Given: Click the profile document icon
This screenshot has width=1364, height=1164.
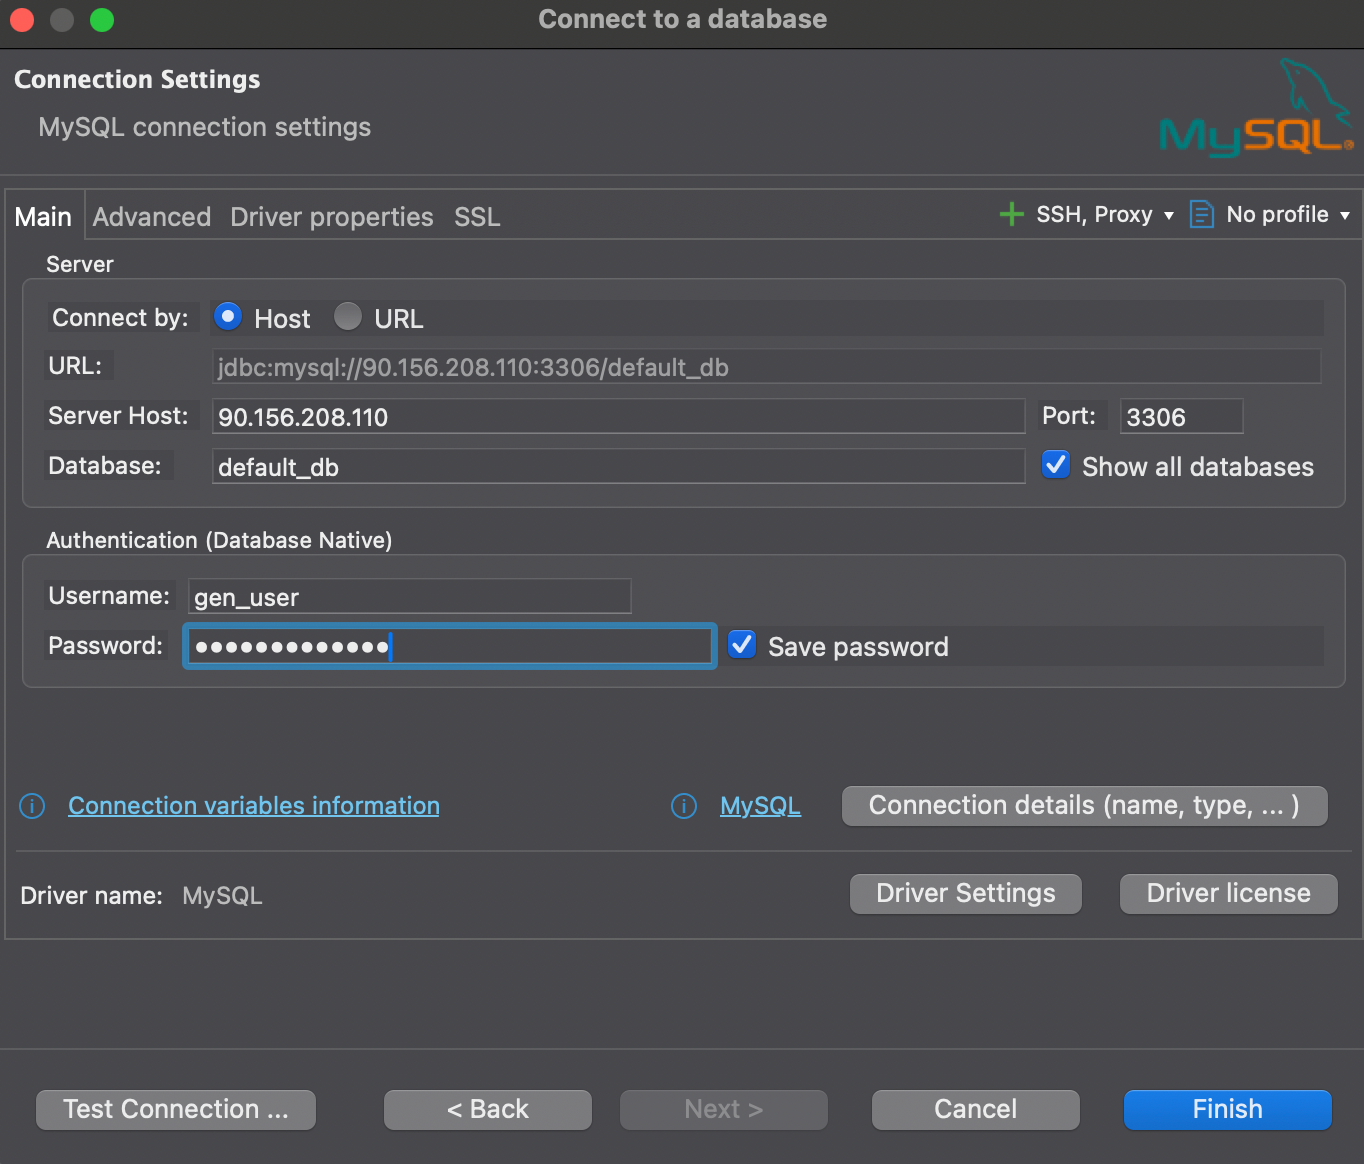Looking at the screenshot, I should click(x=1201, y=214).
